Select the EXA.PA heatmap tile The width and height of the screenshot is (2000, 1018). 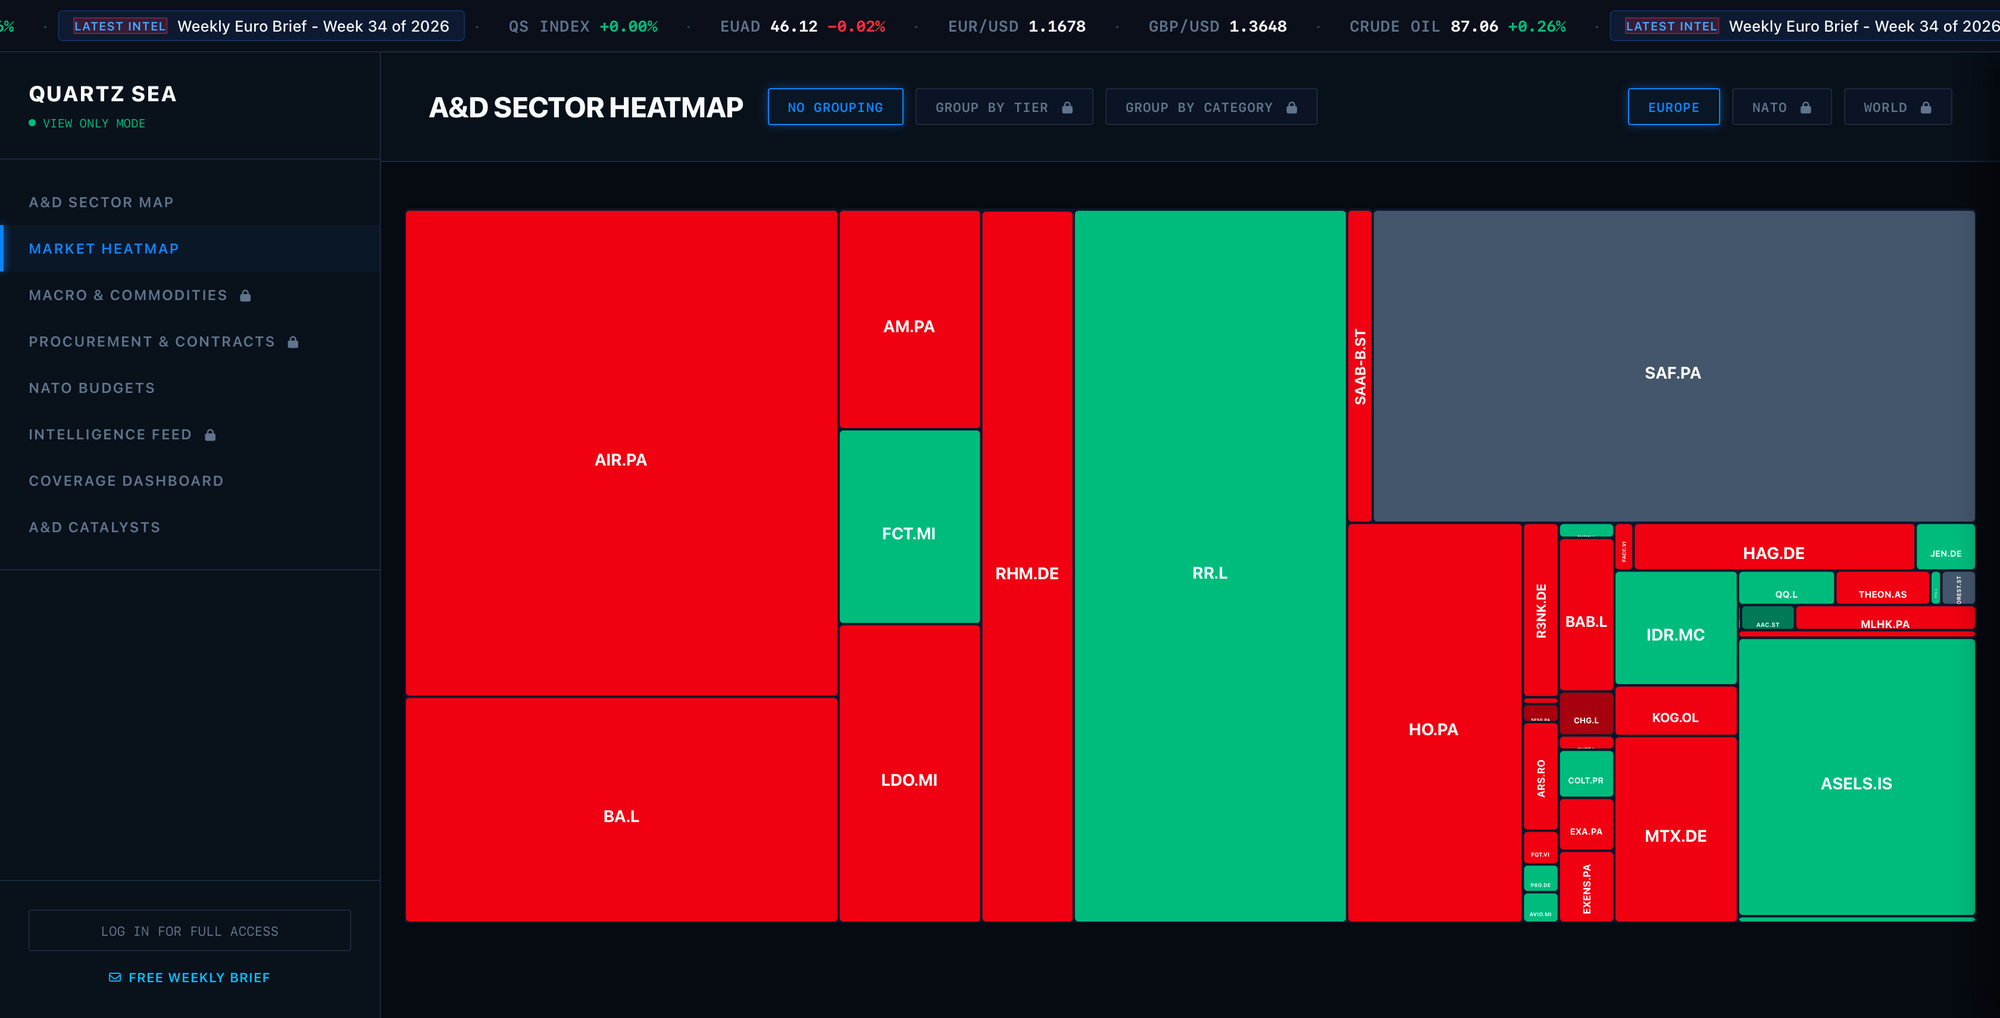1586,825
